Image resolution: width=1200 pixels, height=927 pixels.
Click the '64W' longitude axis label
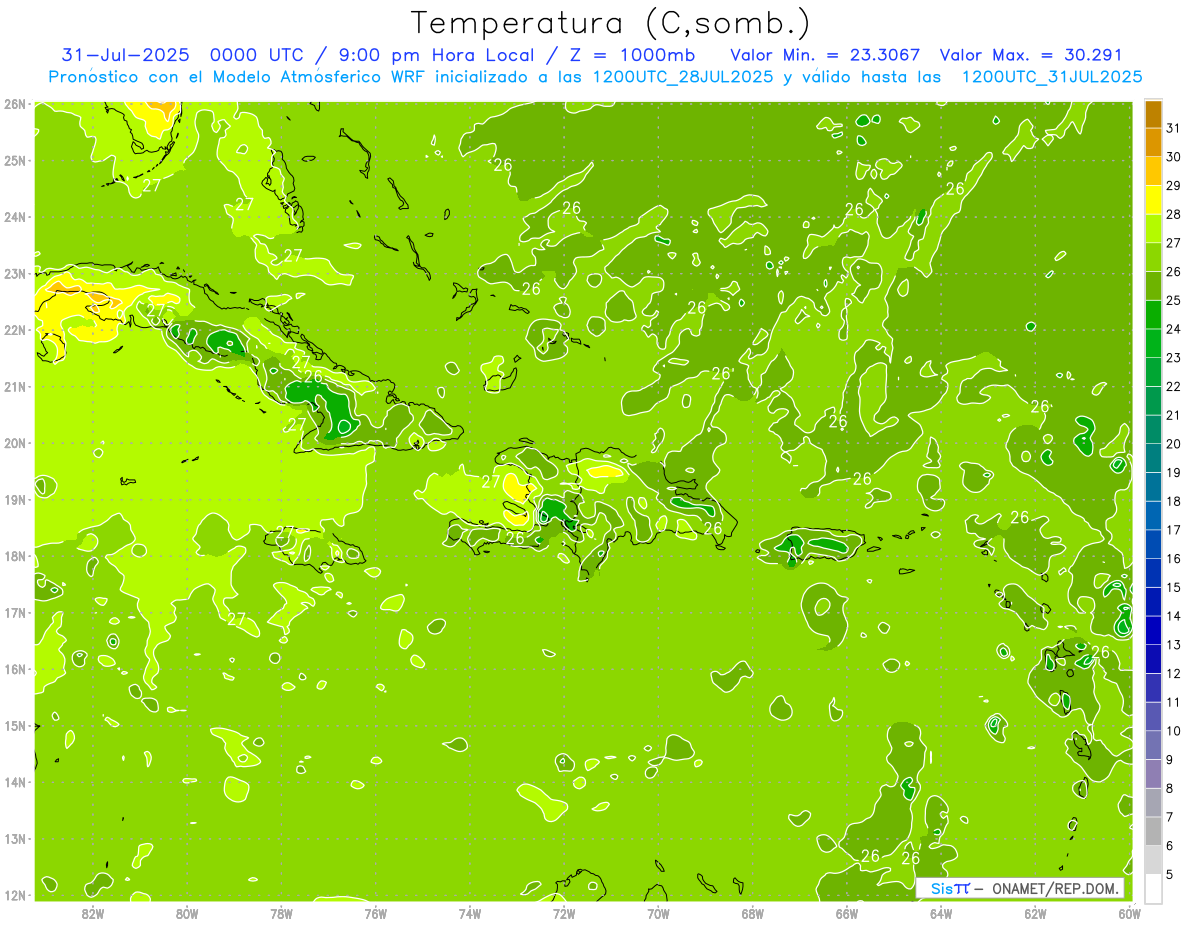point(941,913)
